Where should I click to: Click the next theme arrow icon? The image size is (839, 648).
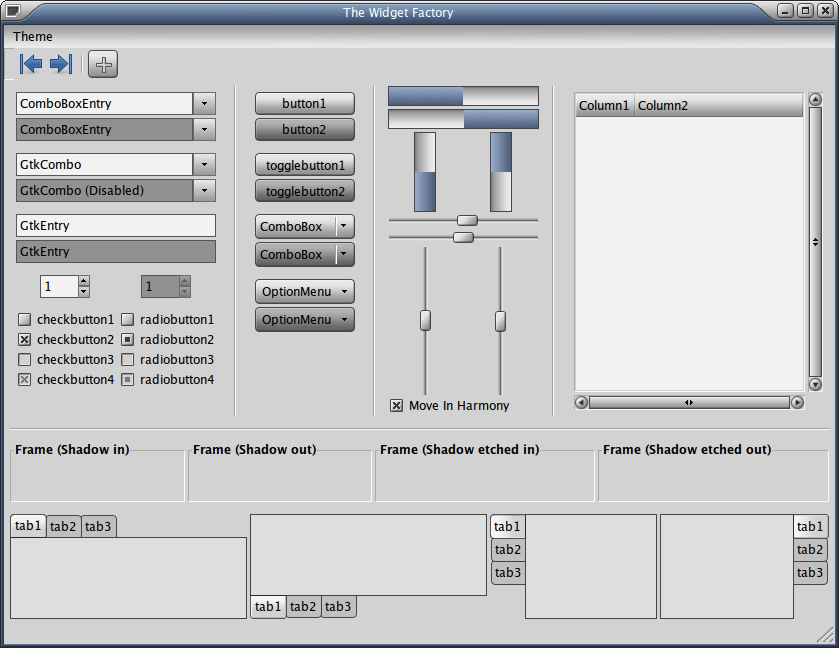click(61, 64)
